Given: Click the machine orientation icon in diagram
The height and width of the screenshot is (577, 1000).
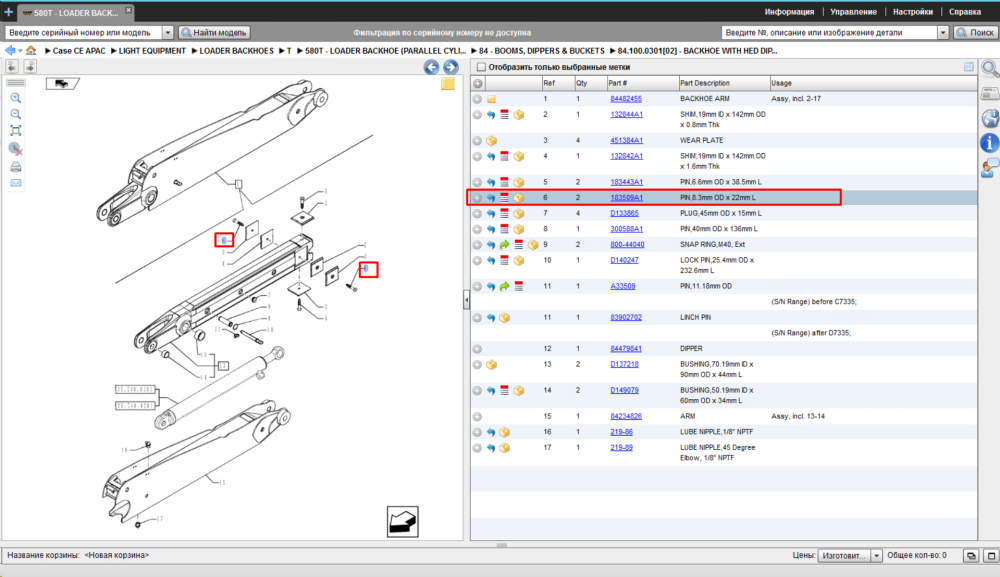Looking at the screenshot, I should pyautogui.click(x=62, y=84).
